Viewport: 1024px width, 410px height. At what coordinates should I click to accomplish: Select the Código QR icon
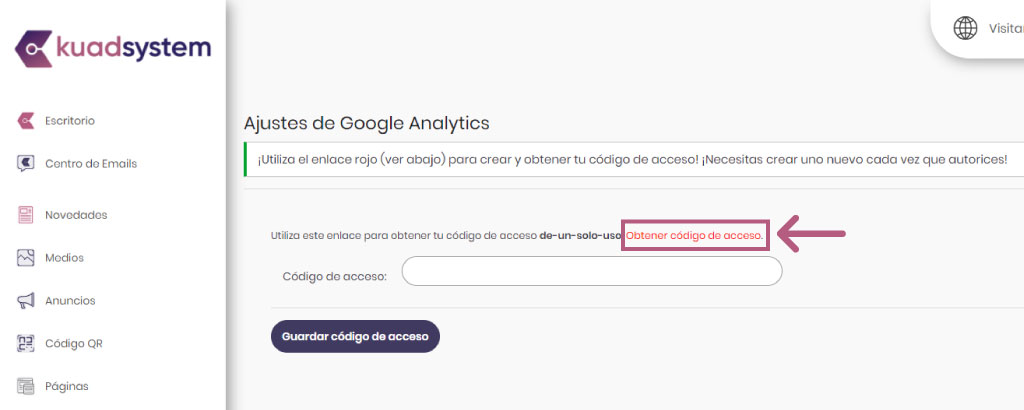coord(25,343)
